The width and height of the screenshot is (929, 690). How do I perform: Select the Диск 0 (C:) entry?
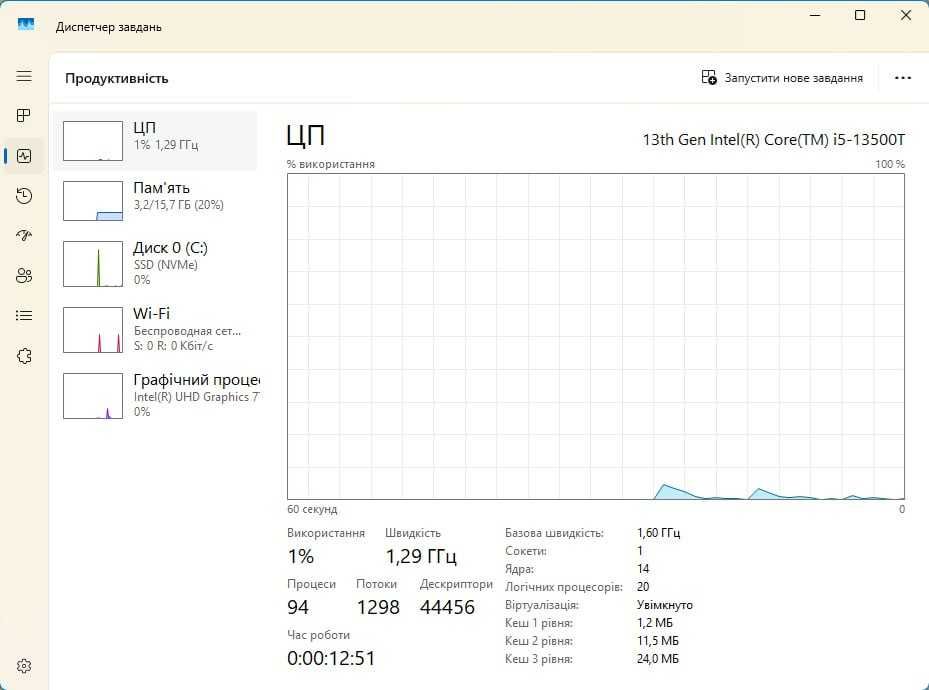coord(156,264)
